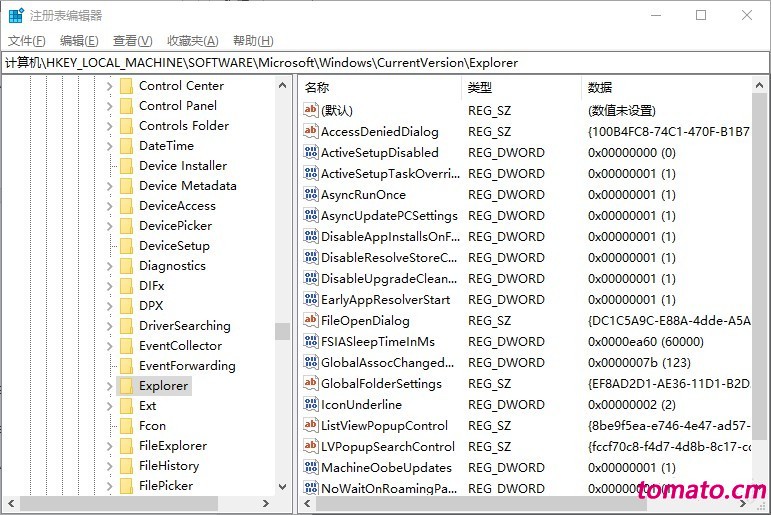Click the DWORD icon of IconUnderline
This screenshot has height=515, width=771.
(x=310, y=404)
